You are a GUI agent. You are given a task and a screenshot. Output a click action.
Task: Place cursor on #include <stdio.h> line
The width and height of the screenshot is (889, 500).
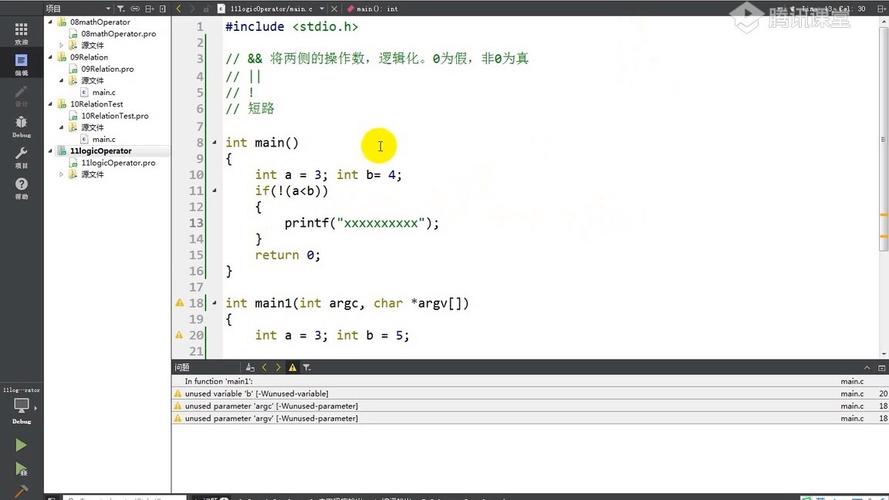291,27
